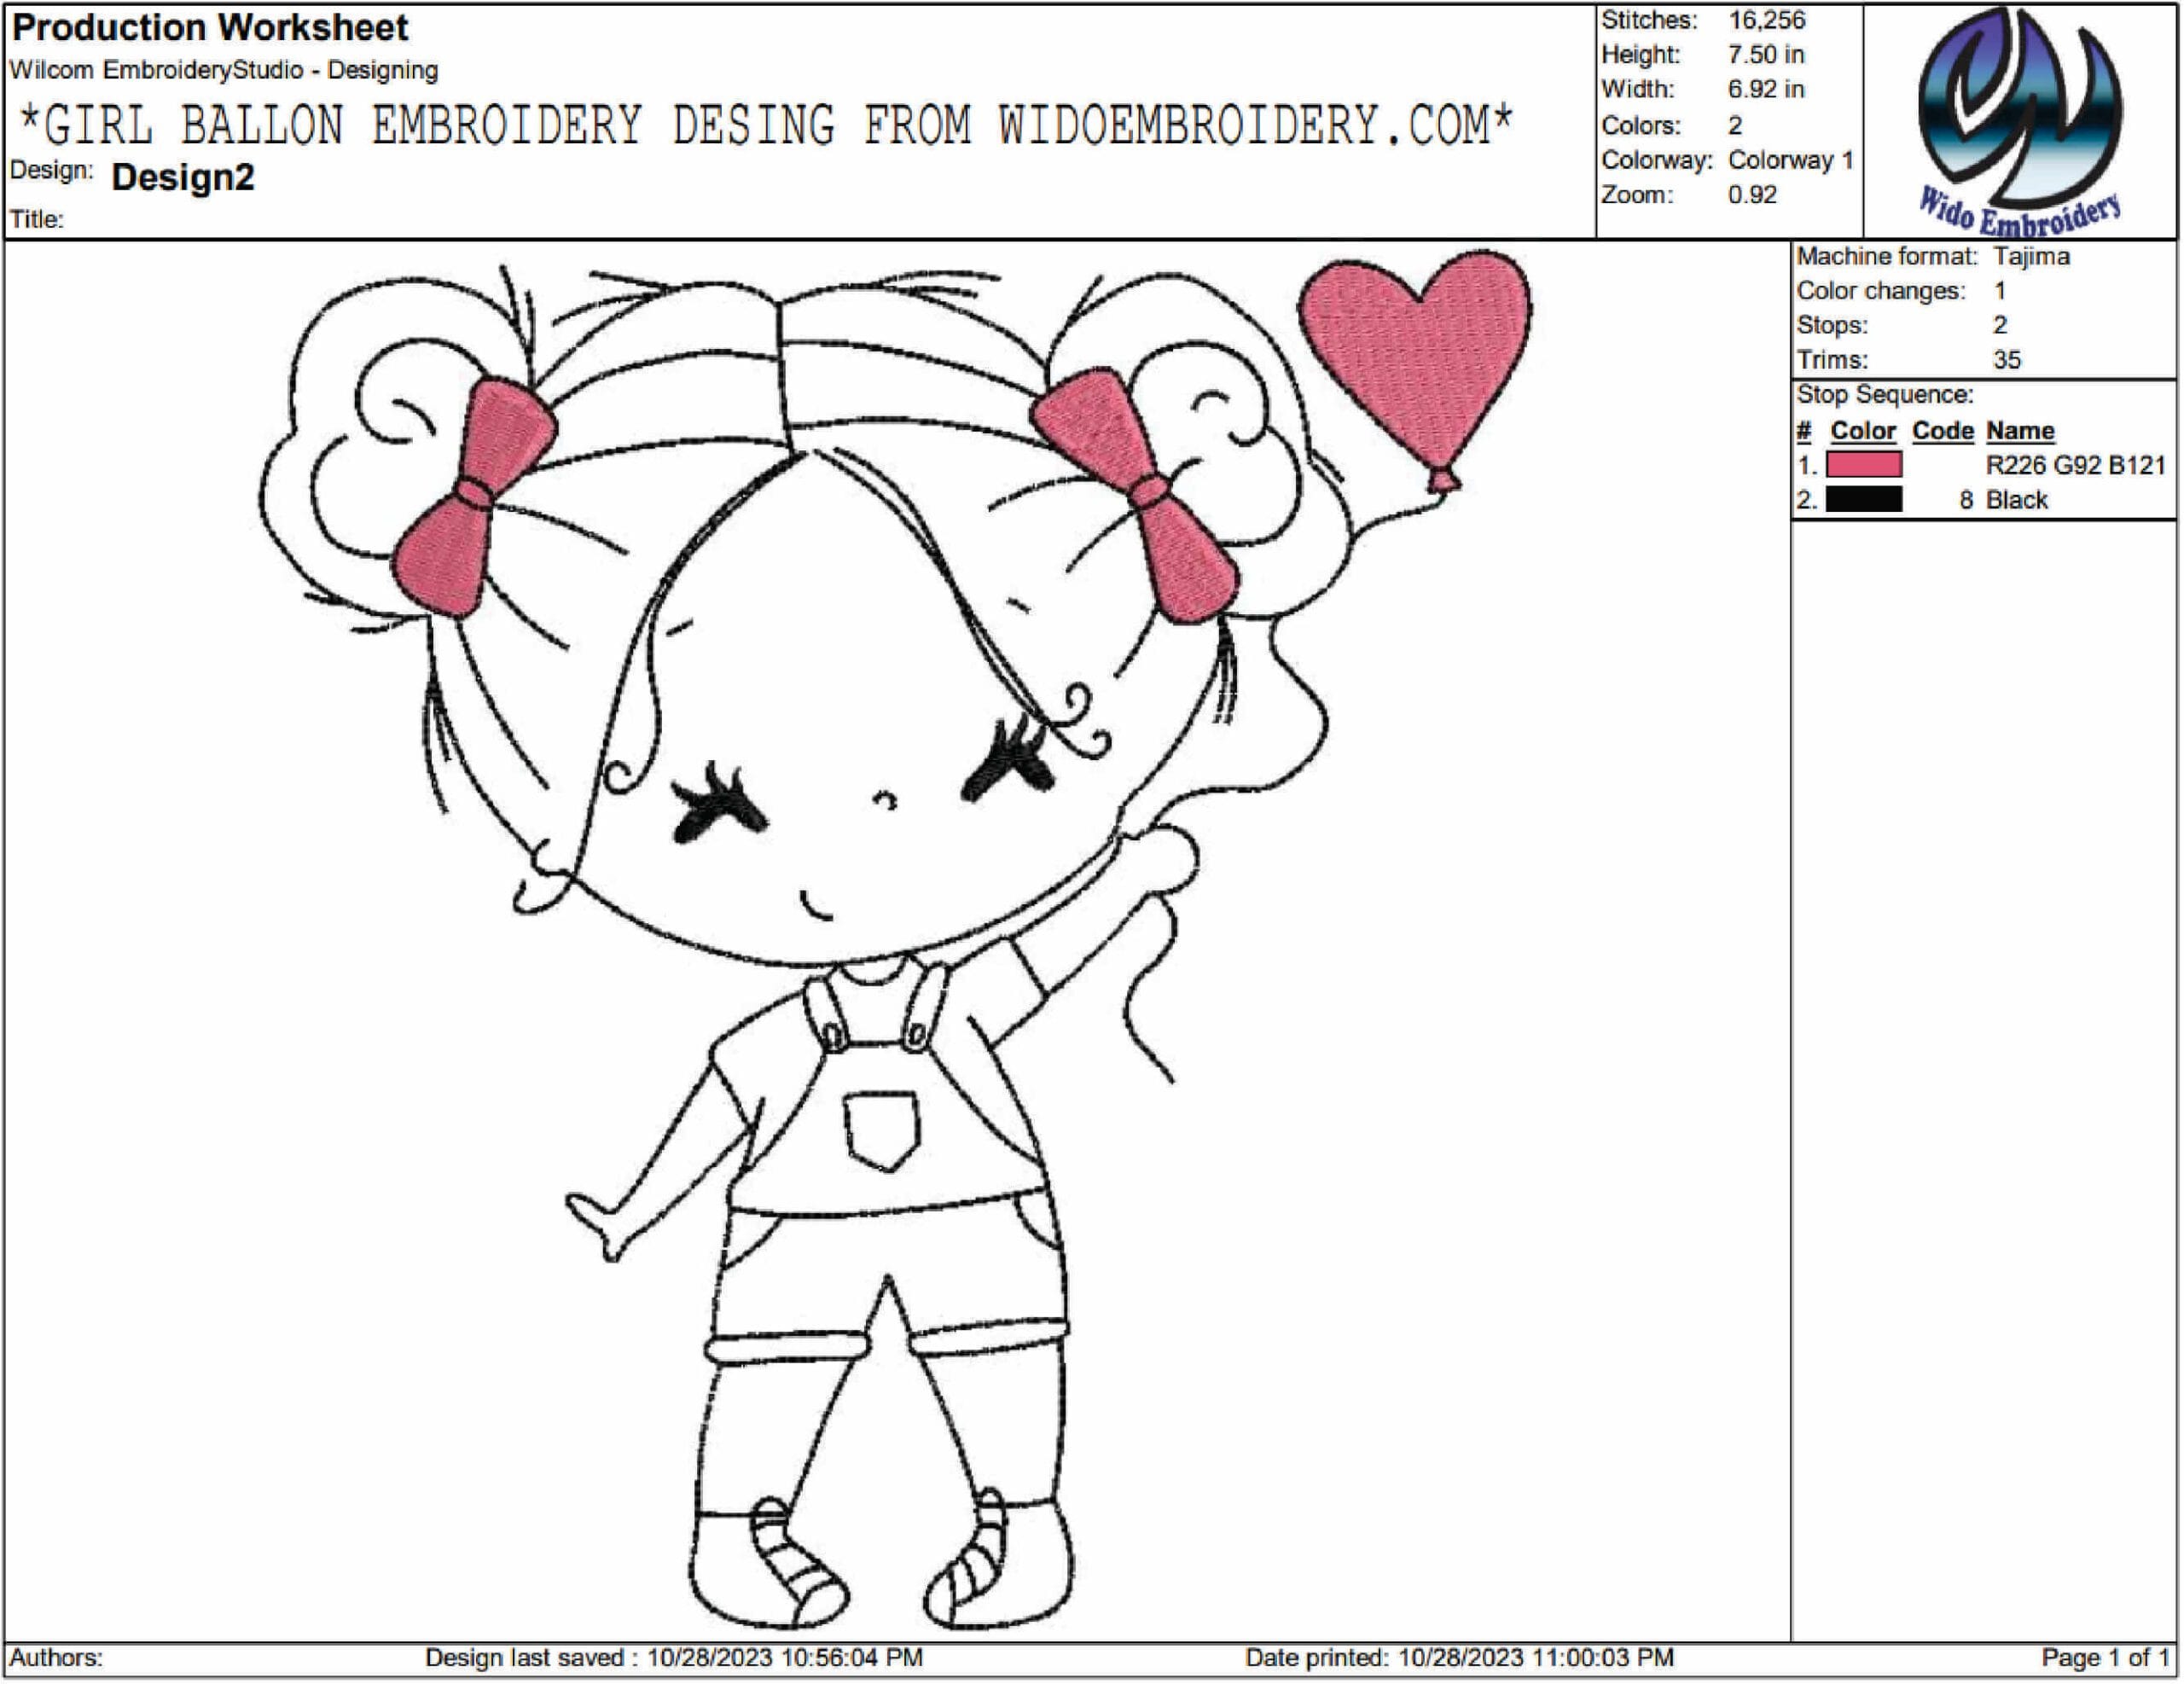Click the 'Stop Sequence:' label

[x=1885, y=395]
